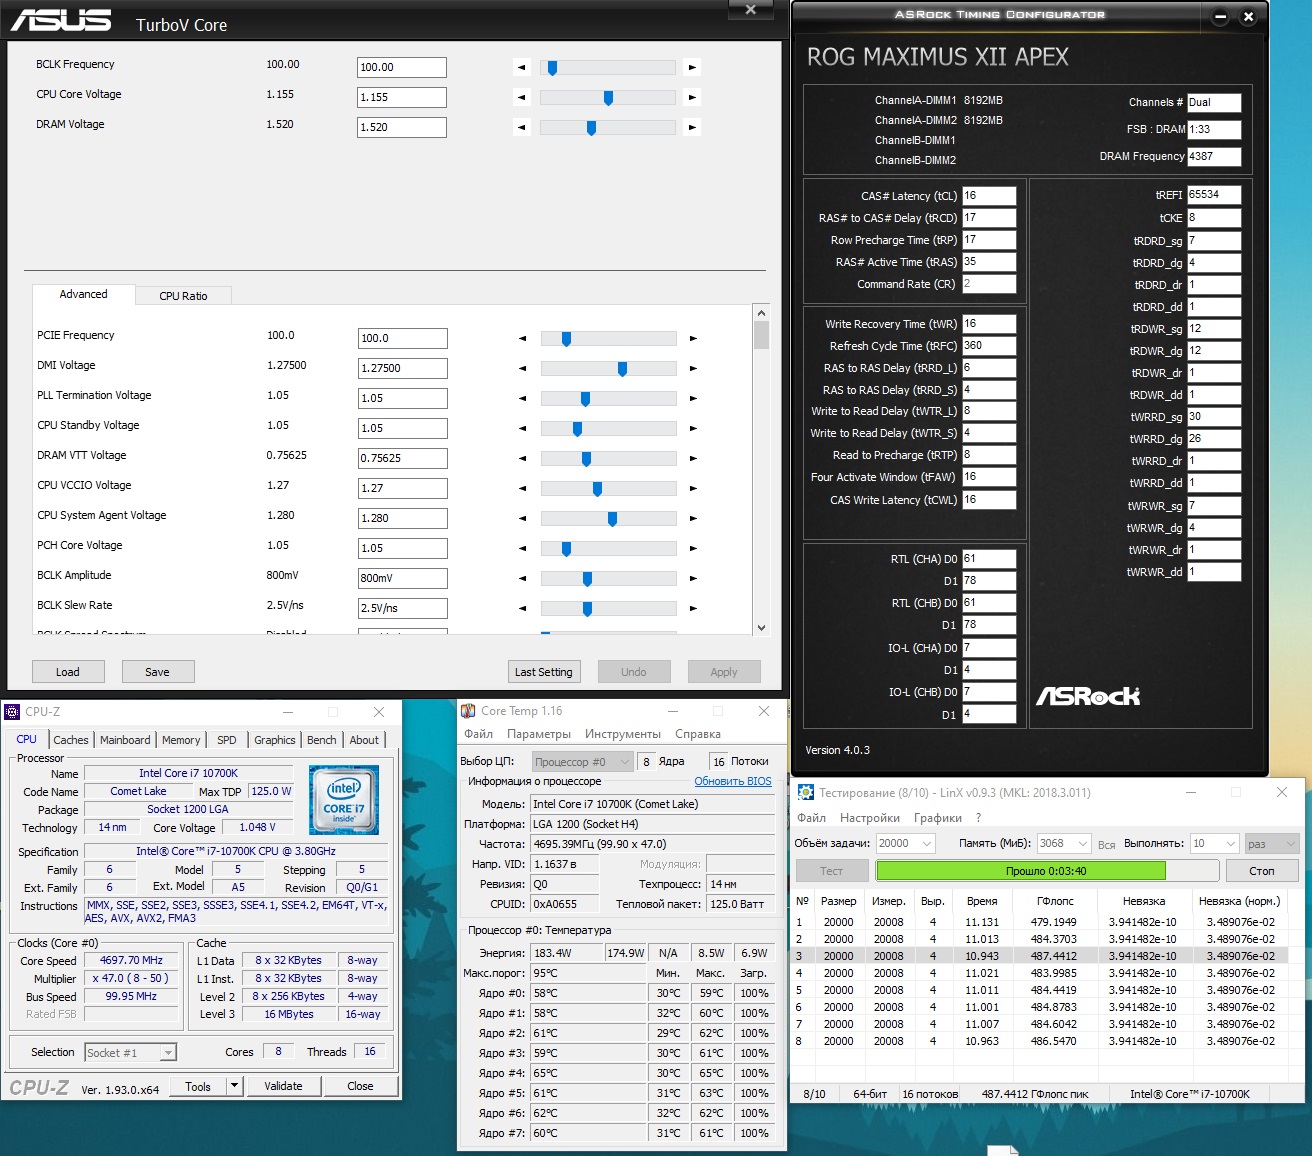Image resolution: width=1312 pixels, height=1156 pixels.
Task: Decrease BCLK Frequency with its left arrow
Action: point(521,68)
